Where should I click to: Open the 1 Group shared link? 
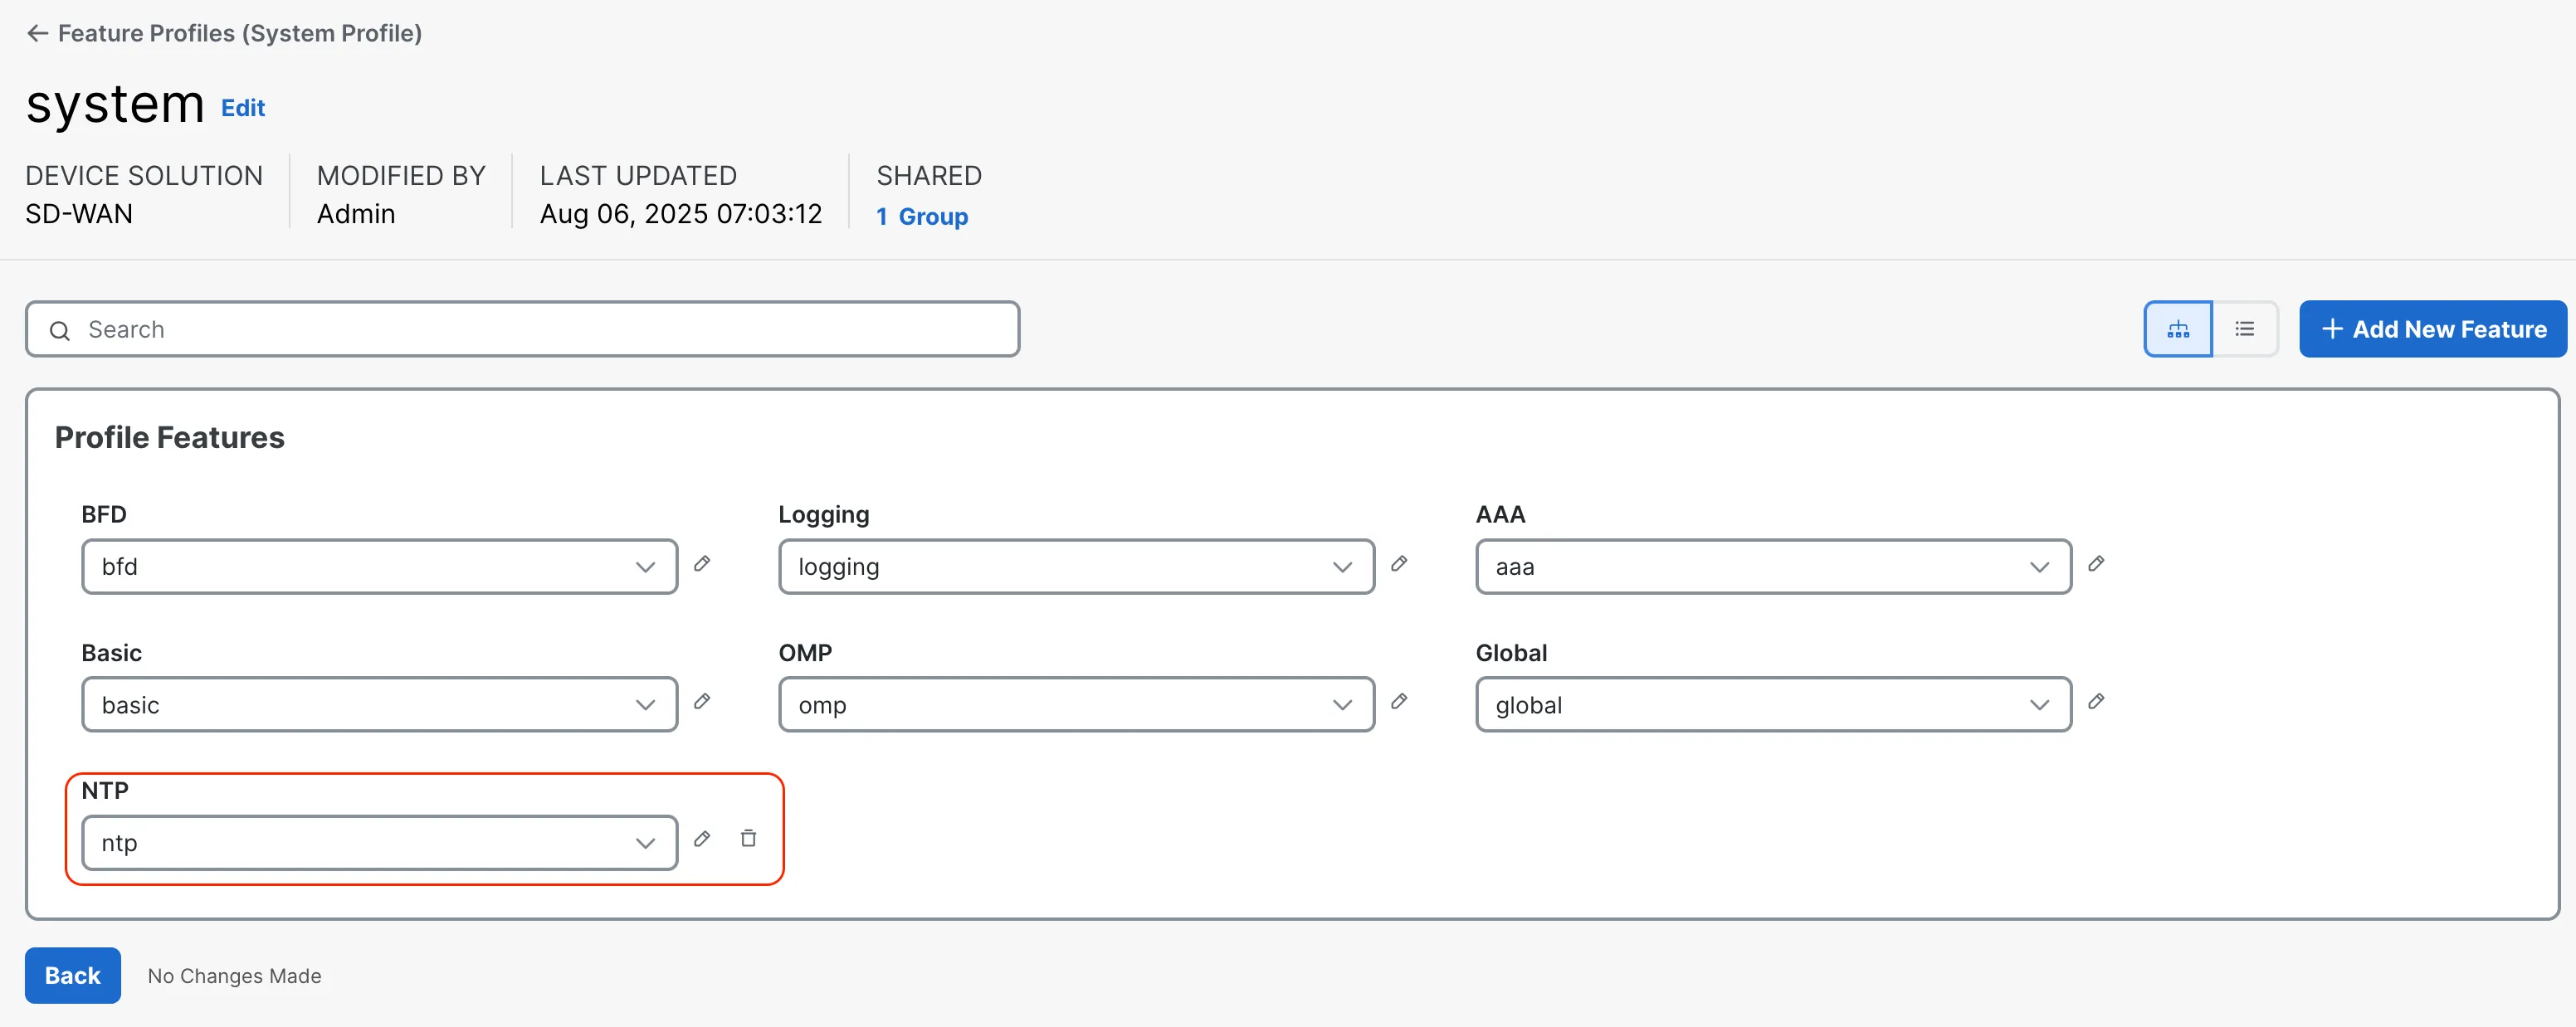(921, 217)
